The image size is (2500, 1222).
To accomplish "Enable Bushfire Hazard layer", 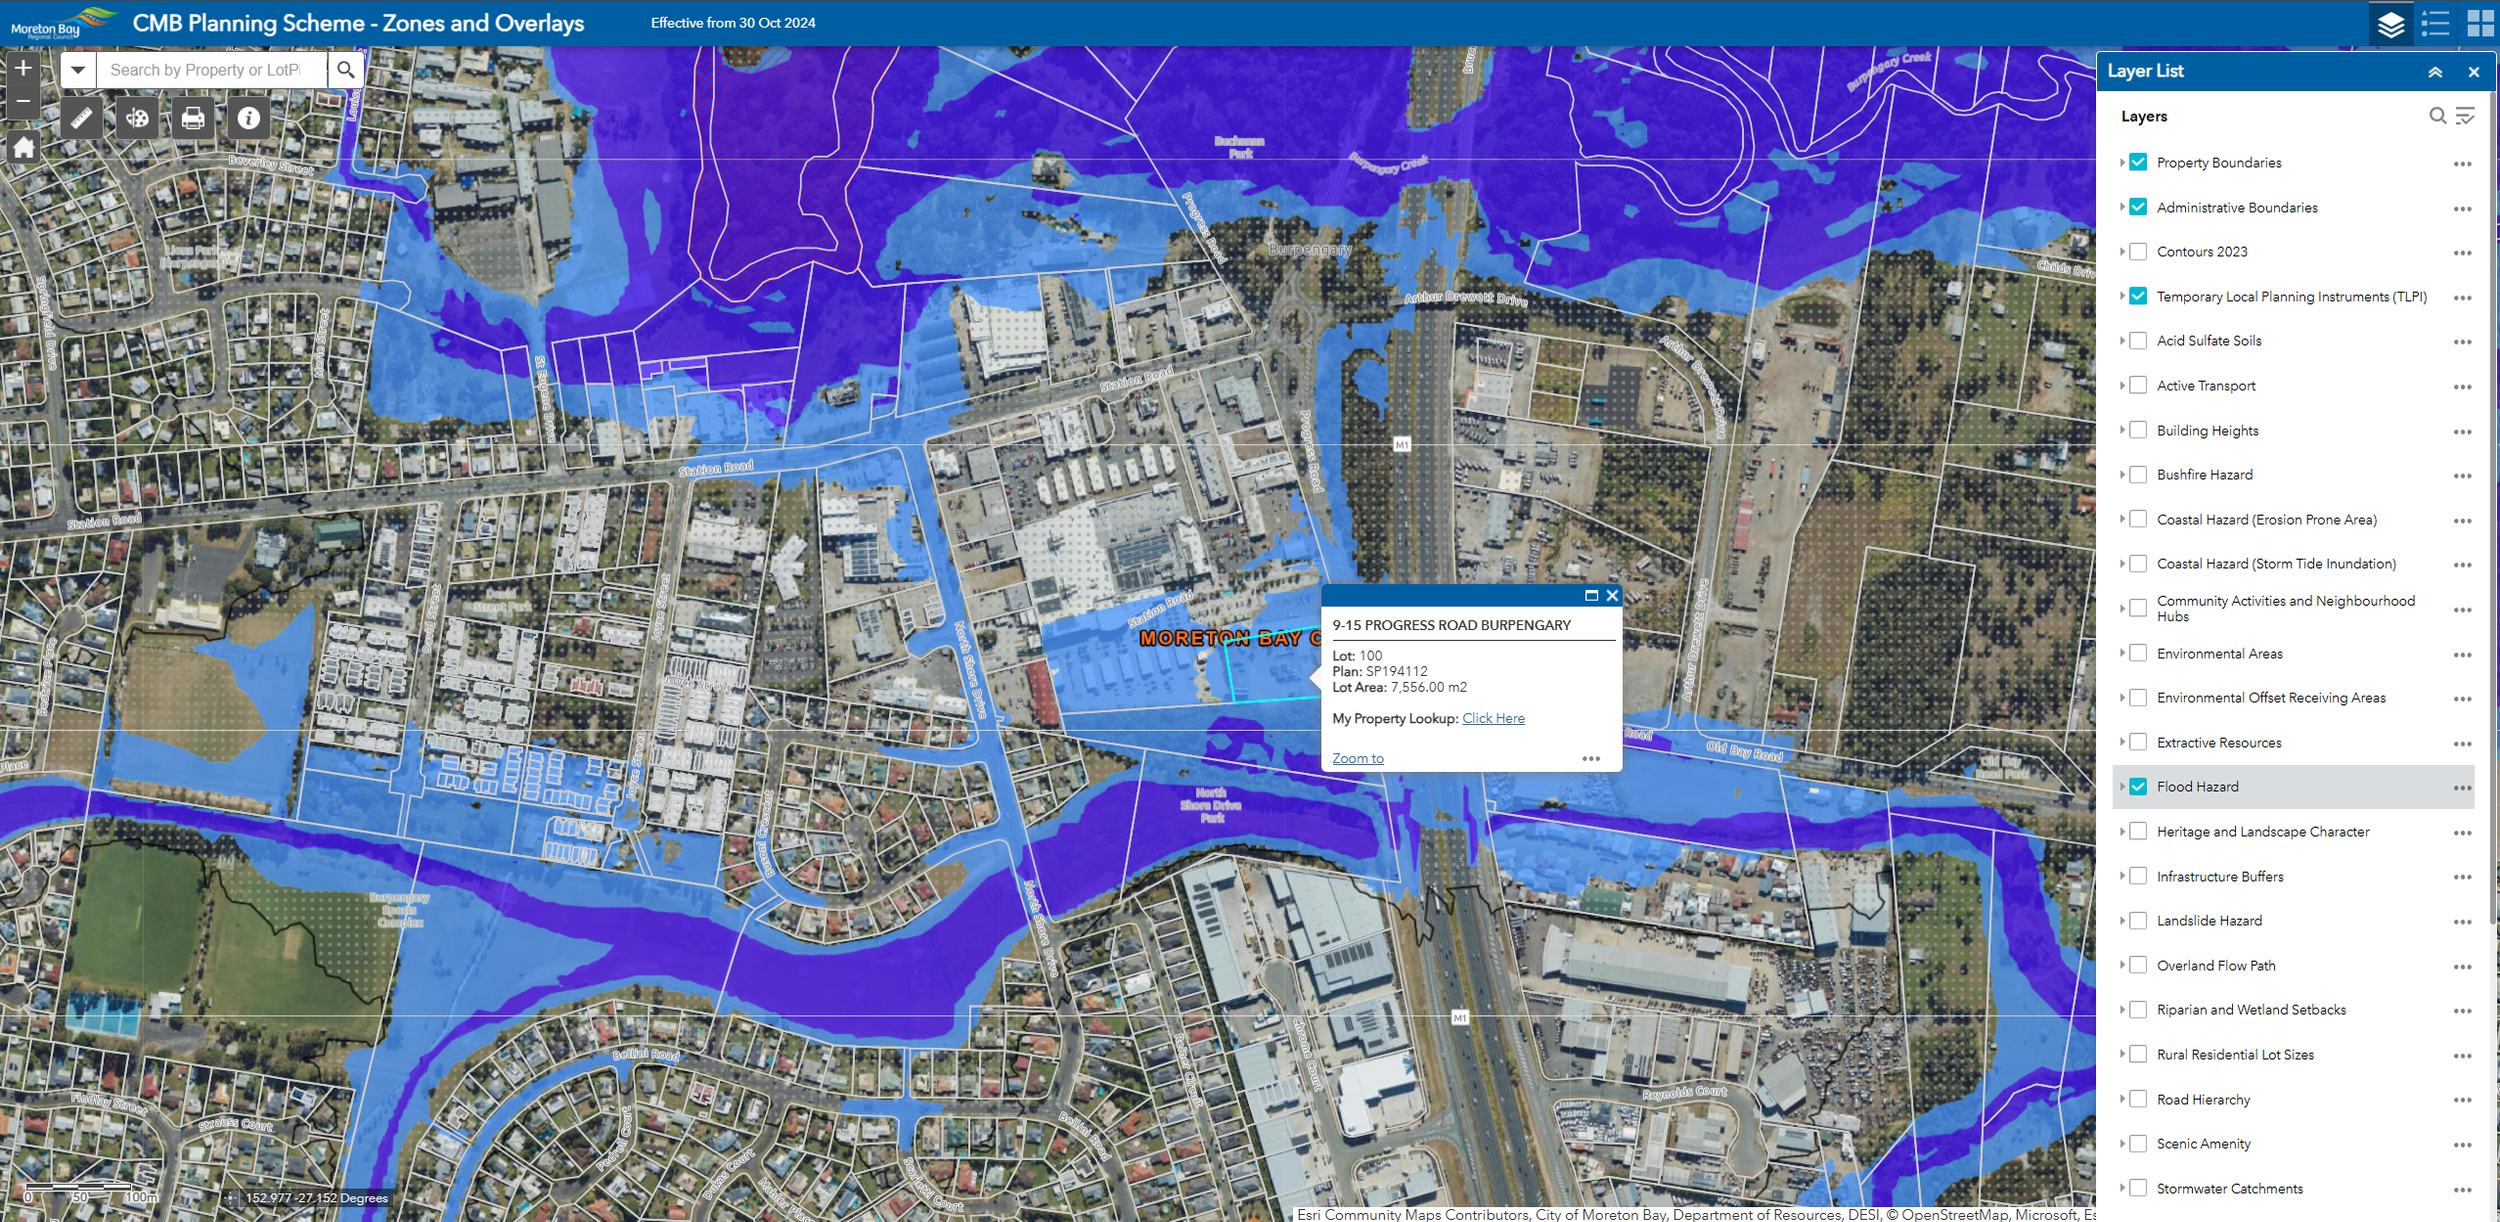I will 2138,475.
